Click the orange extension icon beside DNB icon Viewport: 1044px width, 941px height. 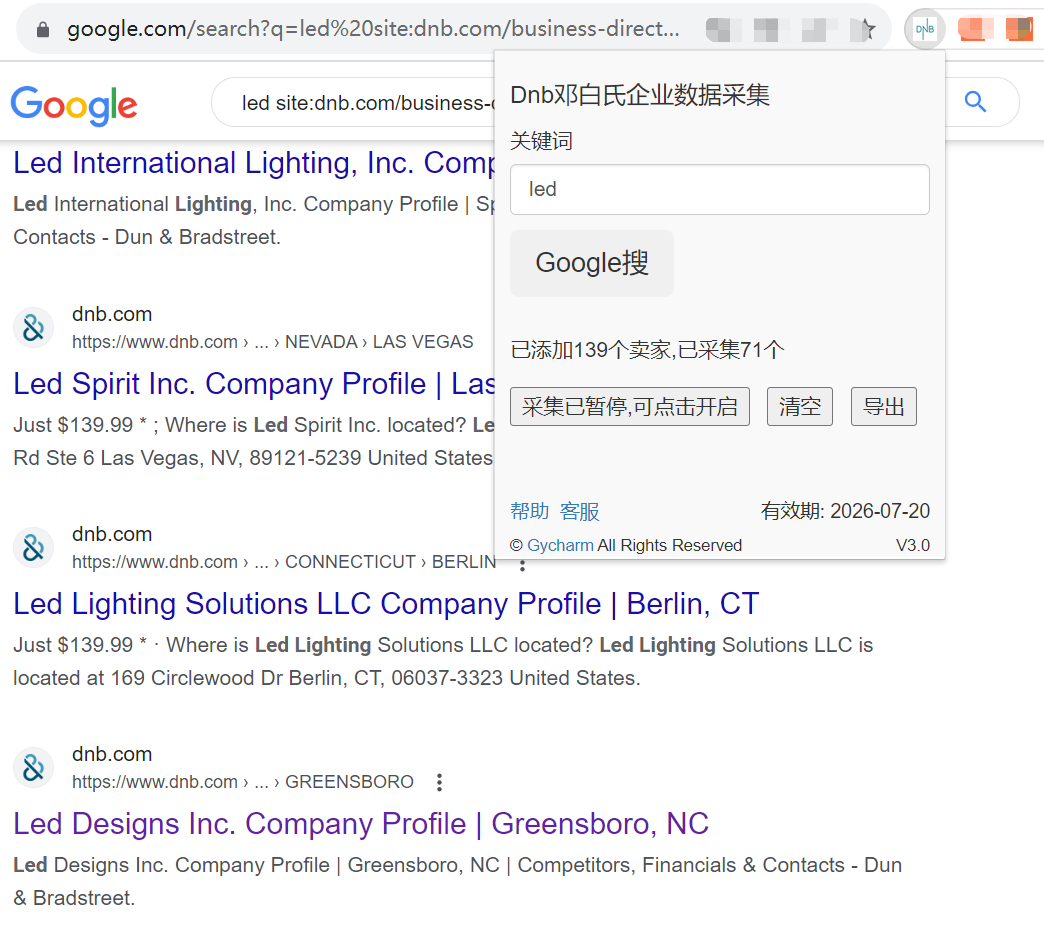[974, 29]
